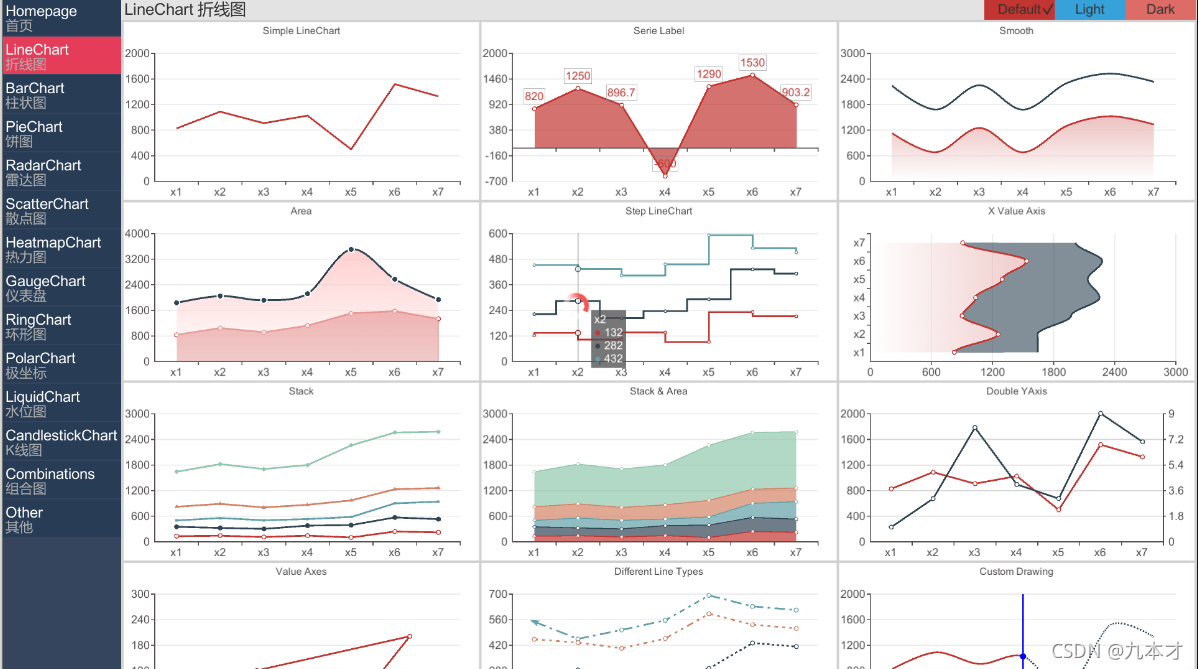Open CandlestickChart K线图 page
Viewport: 1198px width, 669px height.
tap(60, 441)
